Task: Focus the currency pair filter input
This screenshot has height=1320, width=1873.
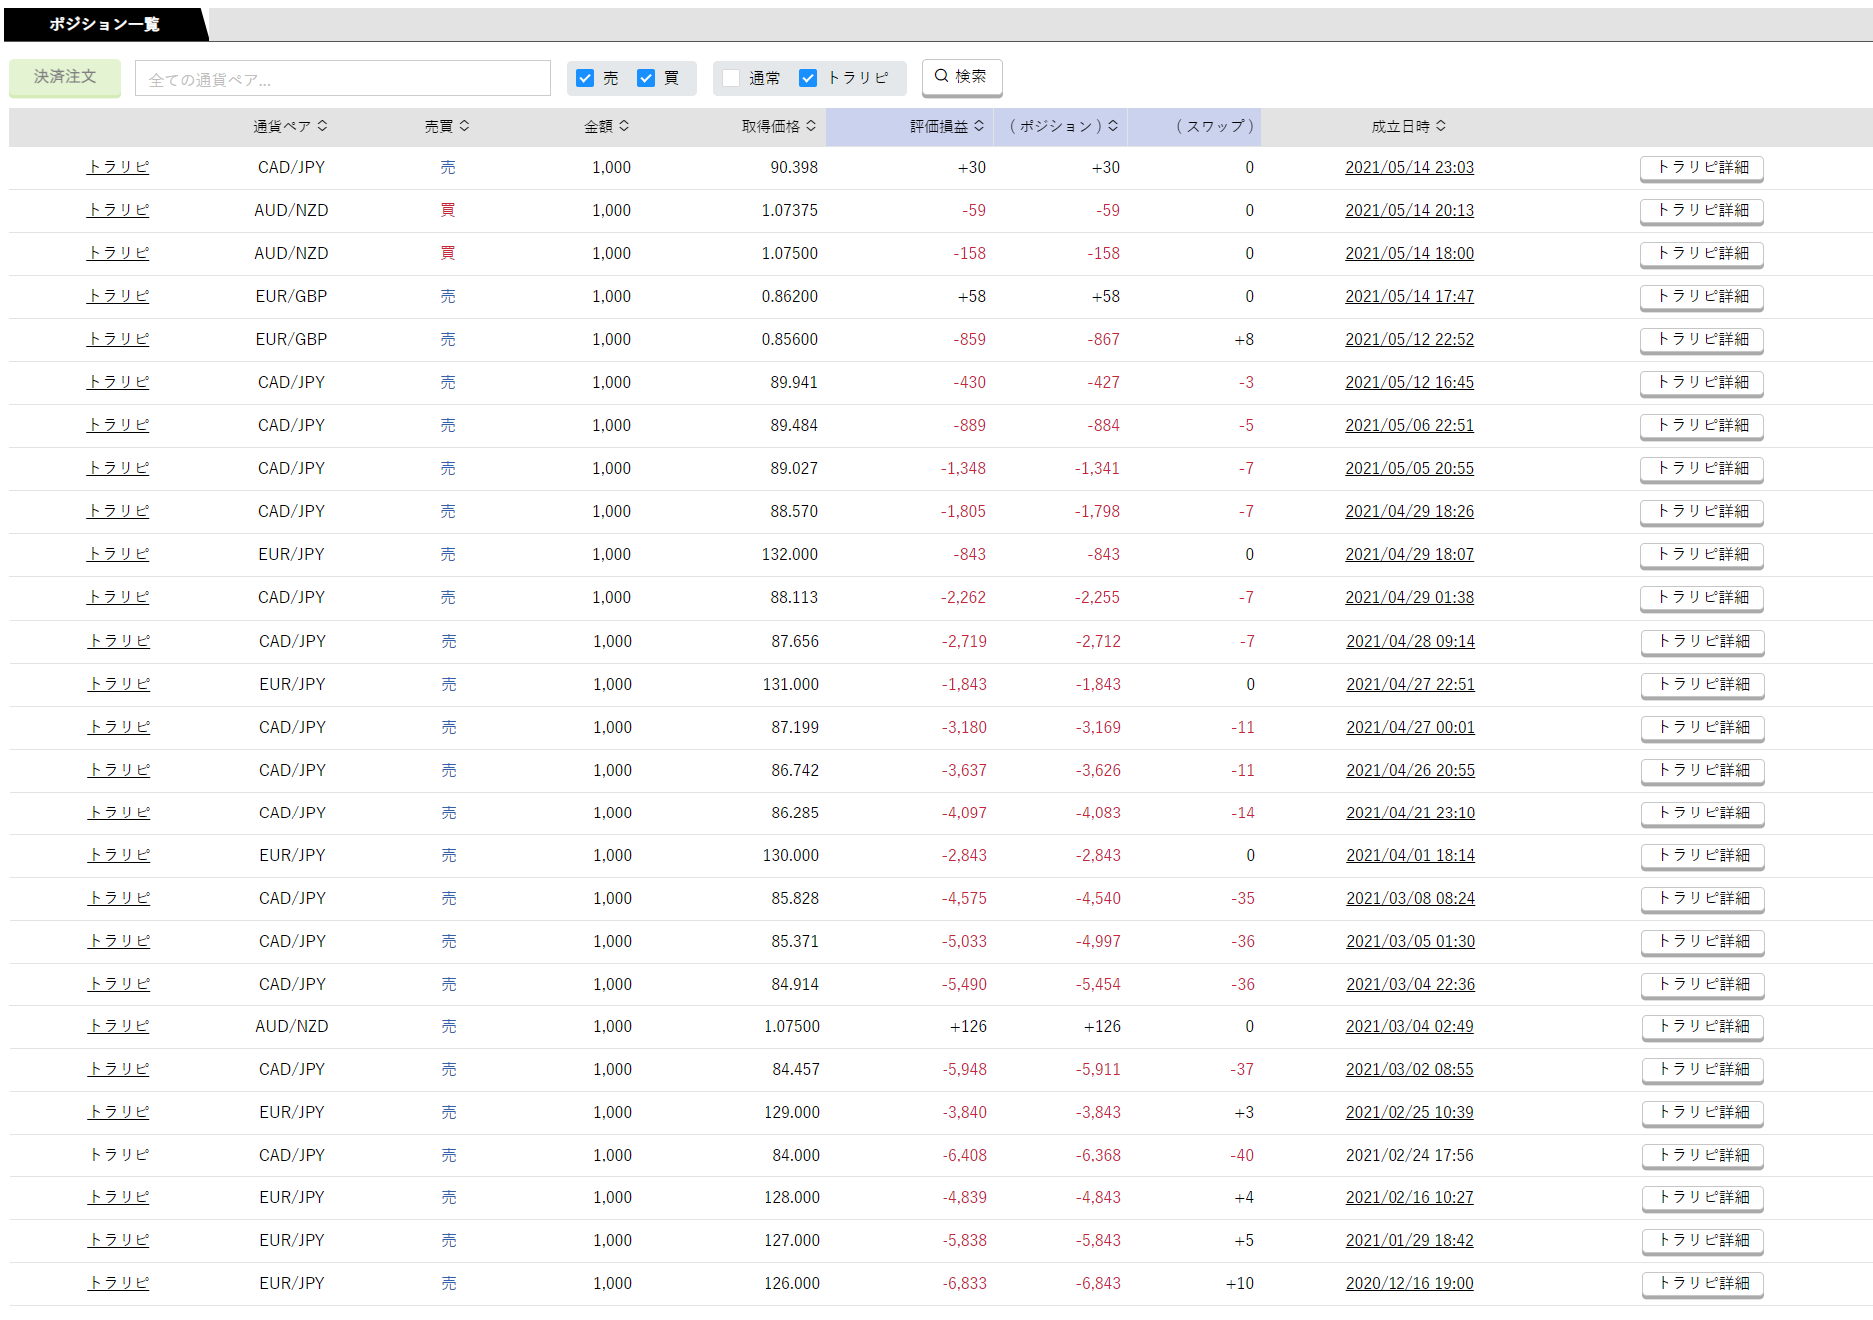Action: pyautogui.click(x=343, y=79)
